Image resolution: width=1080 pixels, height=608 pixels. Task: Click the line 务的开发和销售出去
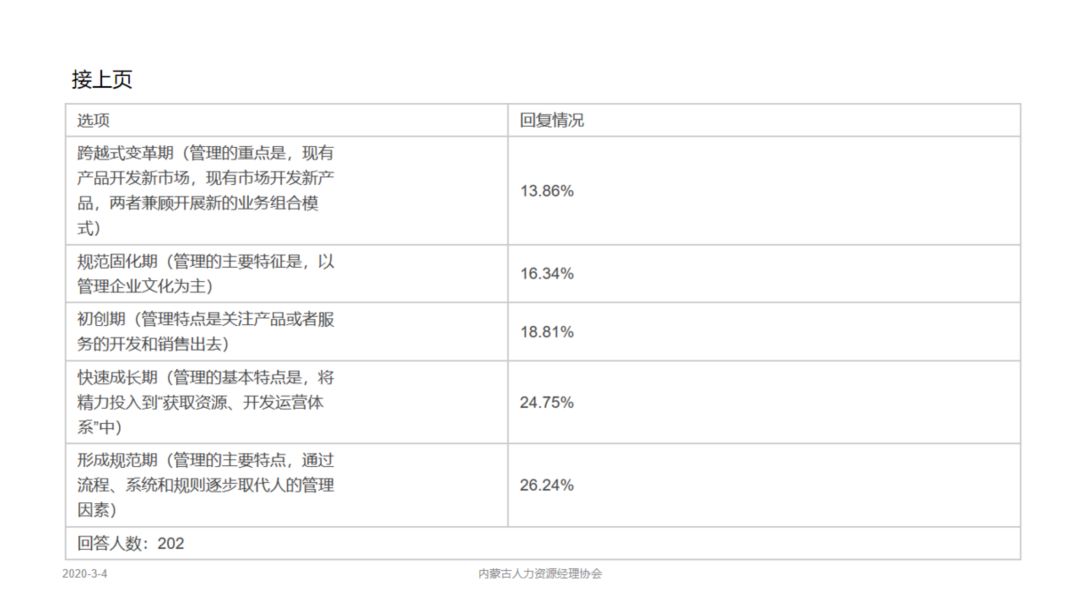(153, 344)
